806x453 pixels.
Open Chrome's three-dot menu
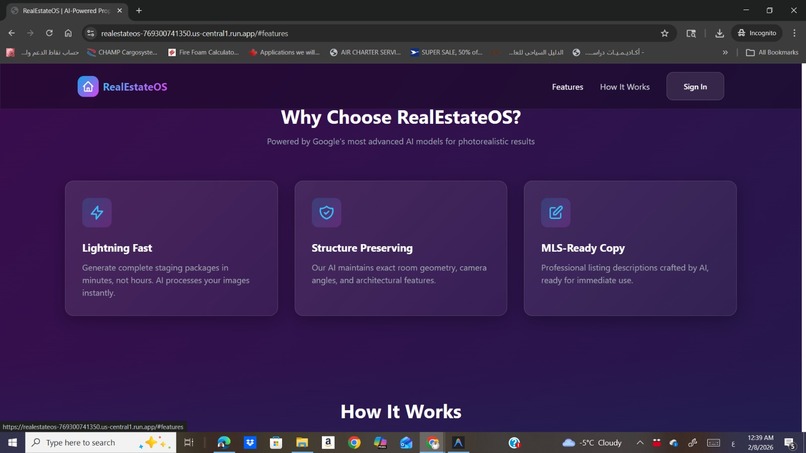794,33
